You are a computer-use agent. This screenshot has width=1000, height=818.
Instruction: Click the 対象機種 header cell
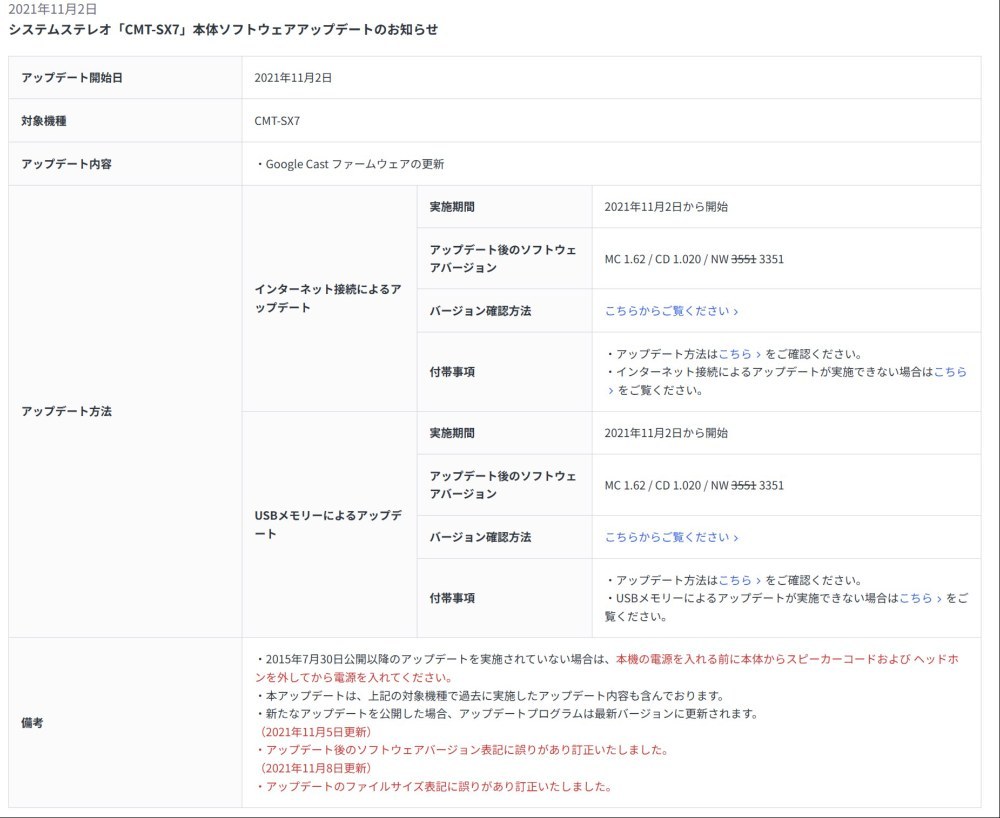[x=125, y=121]
